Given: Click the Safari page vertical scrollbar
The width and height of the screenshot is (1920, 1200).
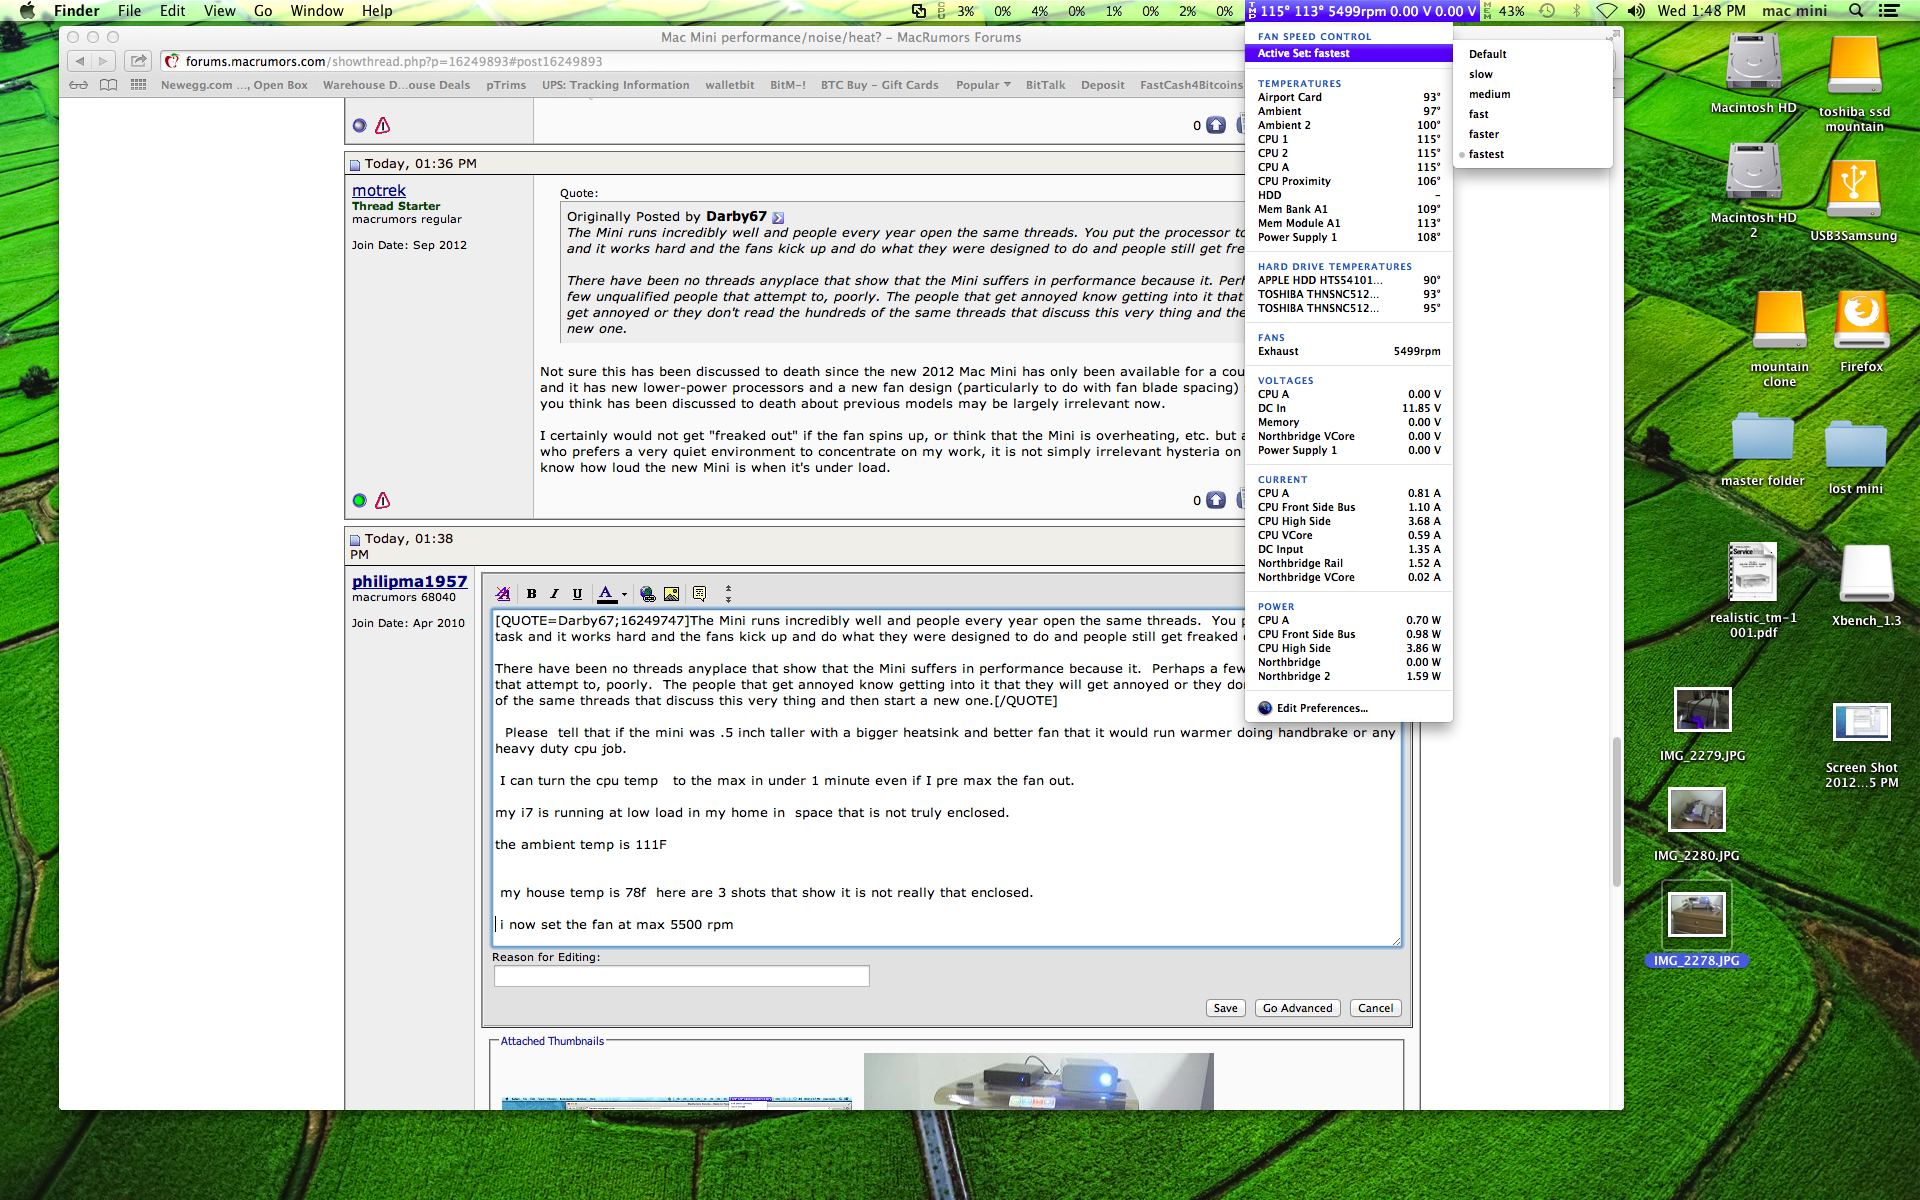Looking at the screenshot, I should click(1616, 812).
